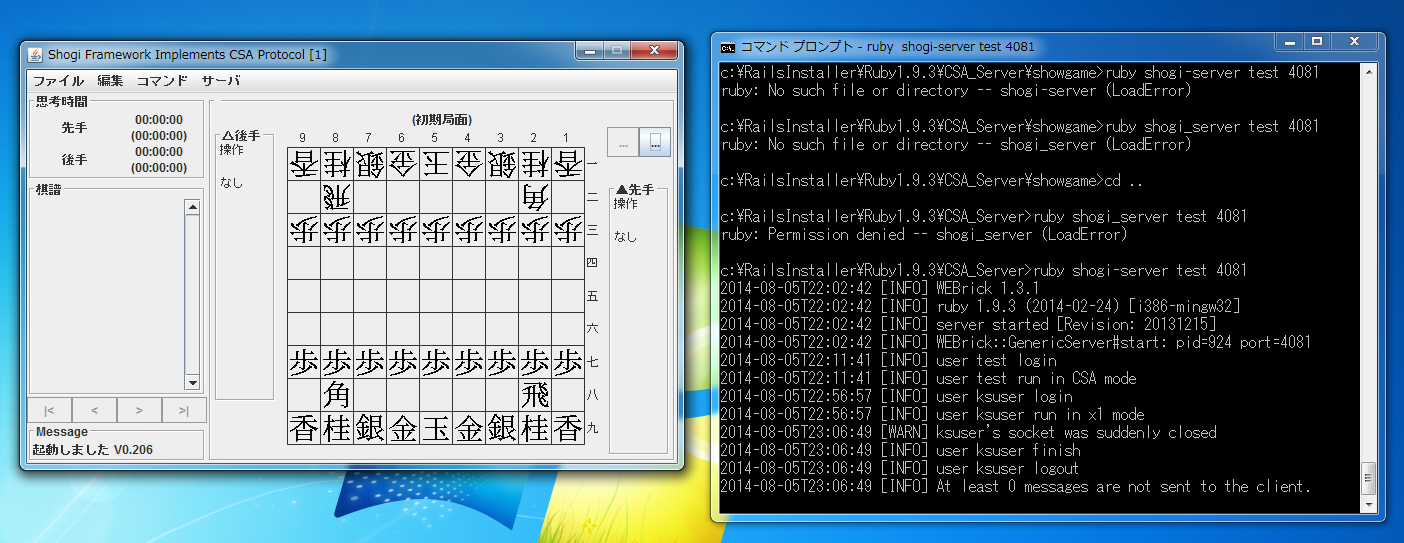The height and width of the screenshot is (543, 1404).
Task: Select inverted gold at file 6 rank 一
Action: [403, 163]
